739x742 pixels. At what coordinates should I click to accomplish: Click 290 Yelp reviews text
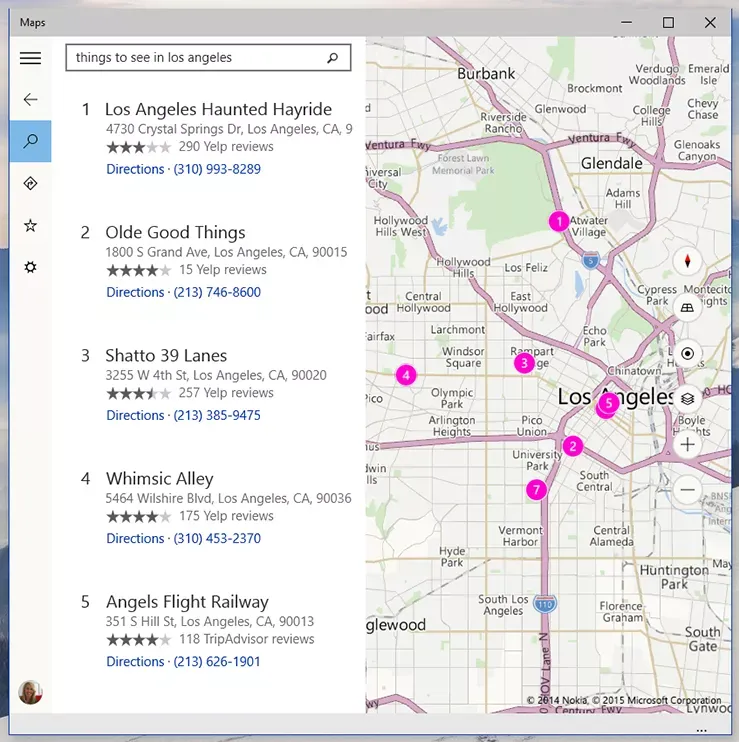(x=226, y=147)
